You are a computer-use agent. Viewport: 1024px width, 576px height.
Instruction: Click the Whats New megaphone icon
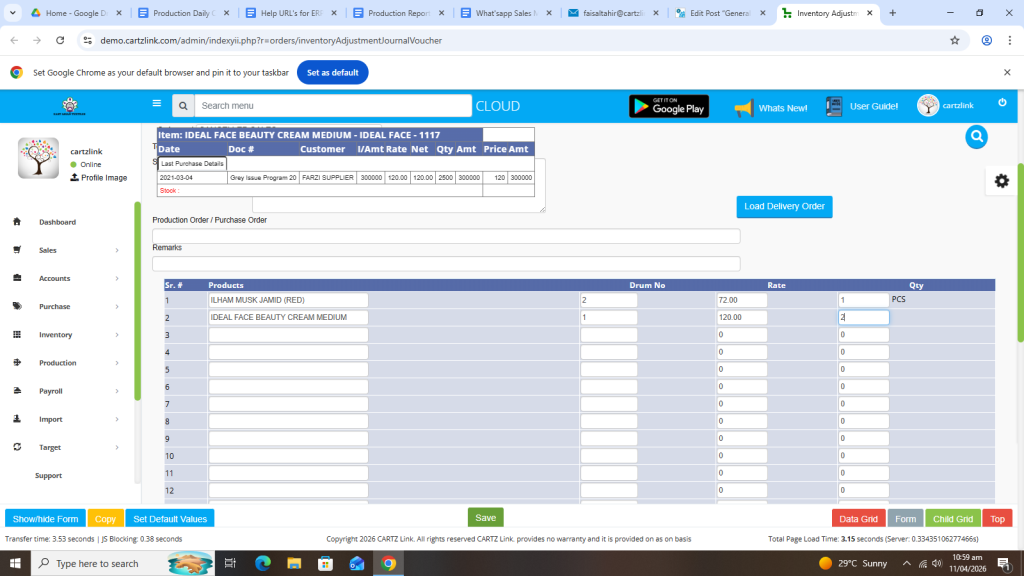click(x=743, y=108)
